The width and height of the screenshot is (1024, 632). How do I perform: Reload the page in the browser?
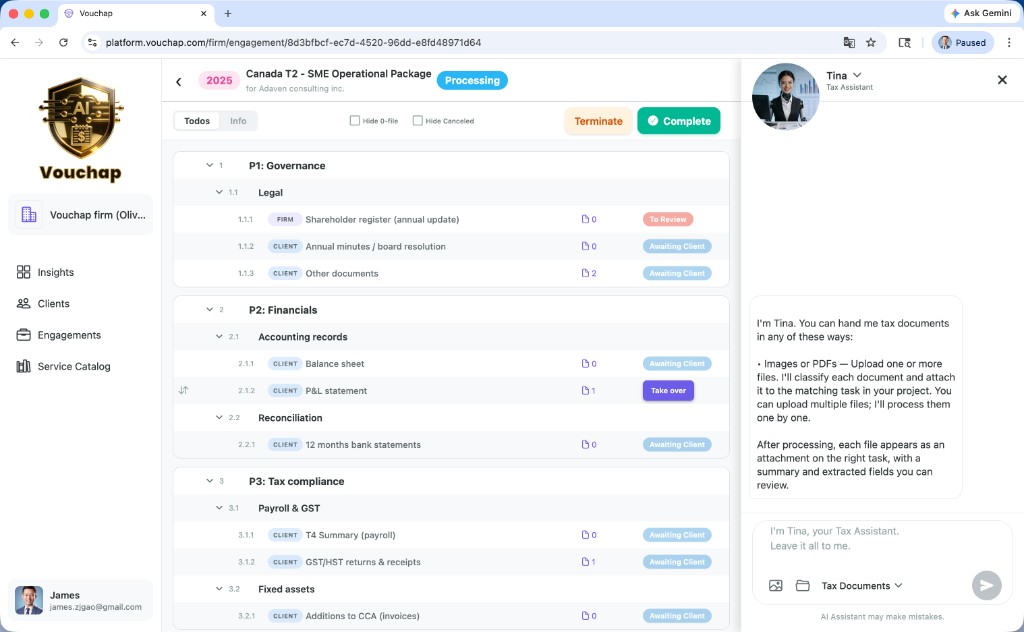(63, 42)
